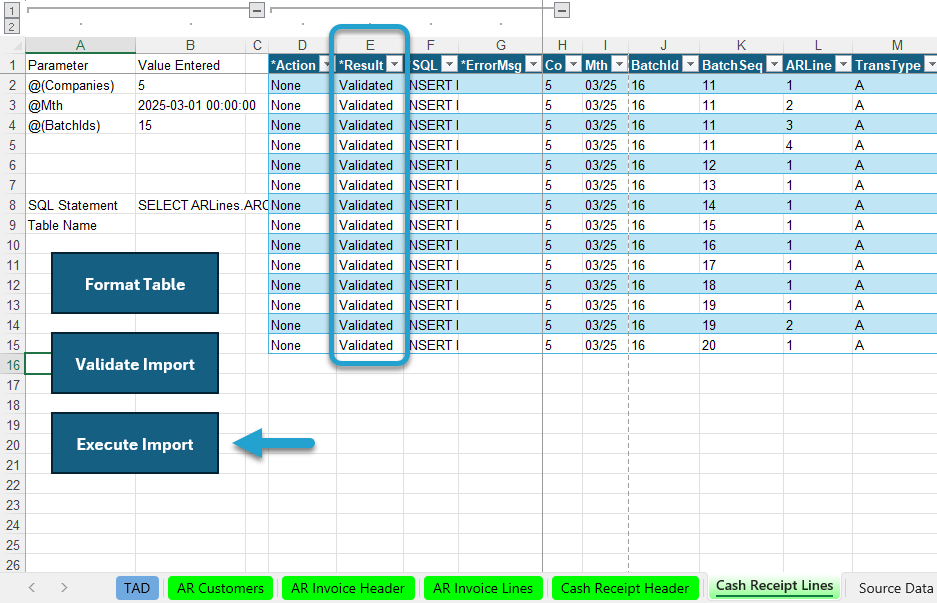This screenshot has width=937, height=603.
Task: Open the SQL column filter dropdown
Action: click(x=449, y=65)
